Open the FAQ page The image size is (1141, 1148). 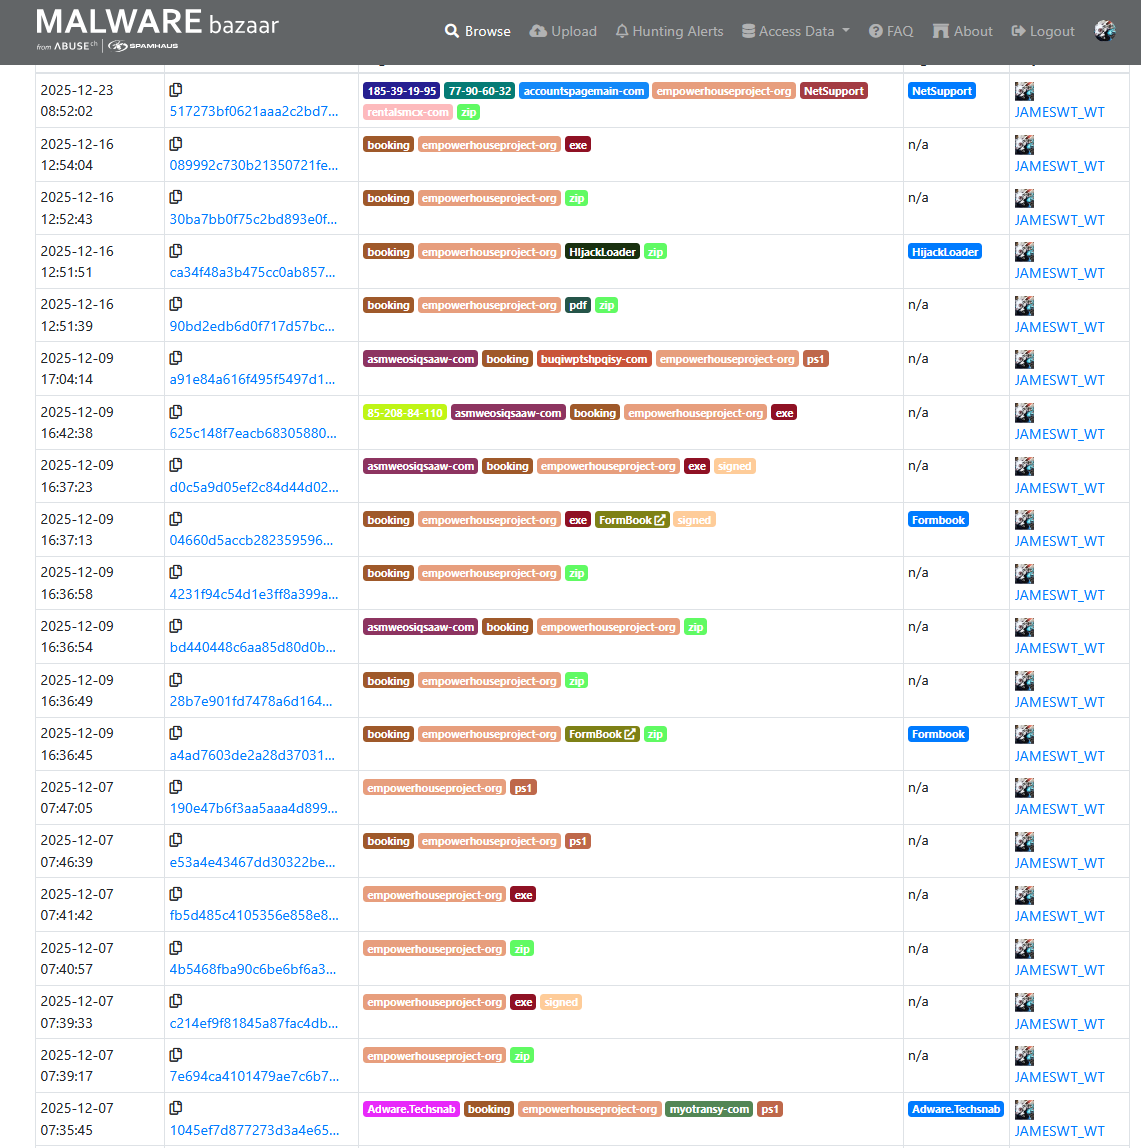891,31
